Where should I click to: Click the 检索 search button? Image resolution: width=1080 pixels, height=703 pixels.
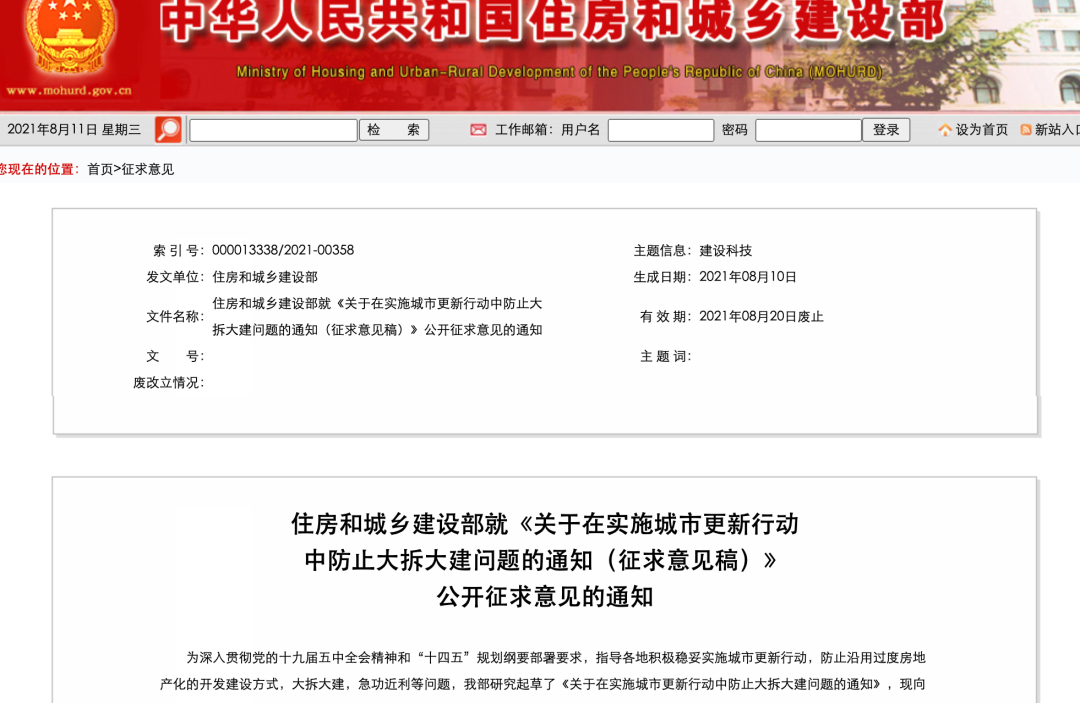pos(394,130)
